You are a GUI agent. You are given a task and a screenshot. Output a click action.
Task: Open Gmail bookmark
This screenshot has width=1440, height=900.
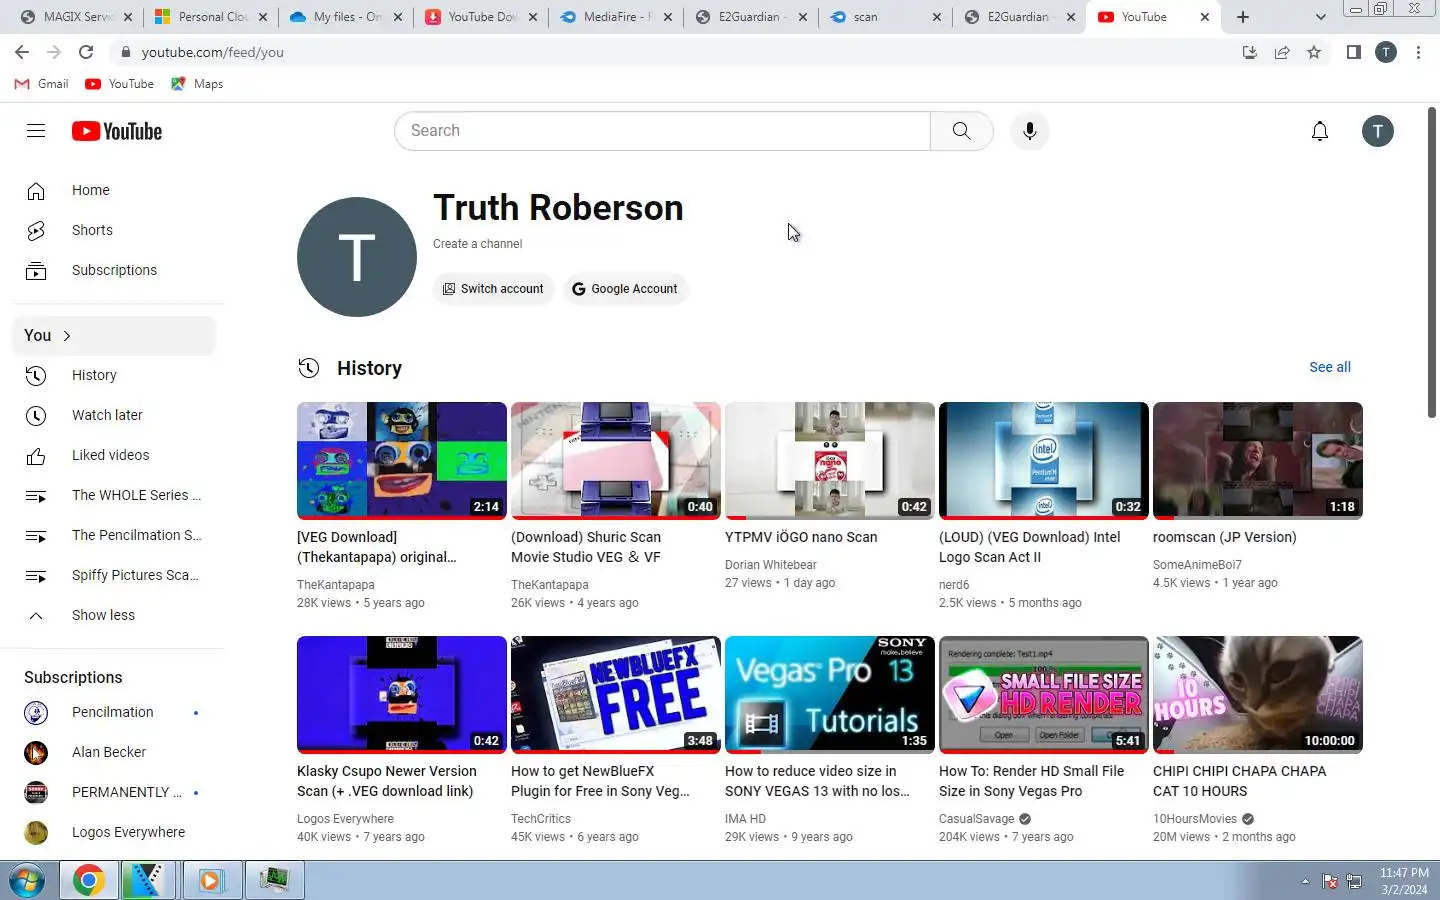41,84
